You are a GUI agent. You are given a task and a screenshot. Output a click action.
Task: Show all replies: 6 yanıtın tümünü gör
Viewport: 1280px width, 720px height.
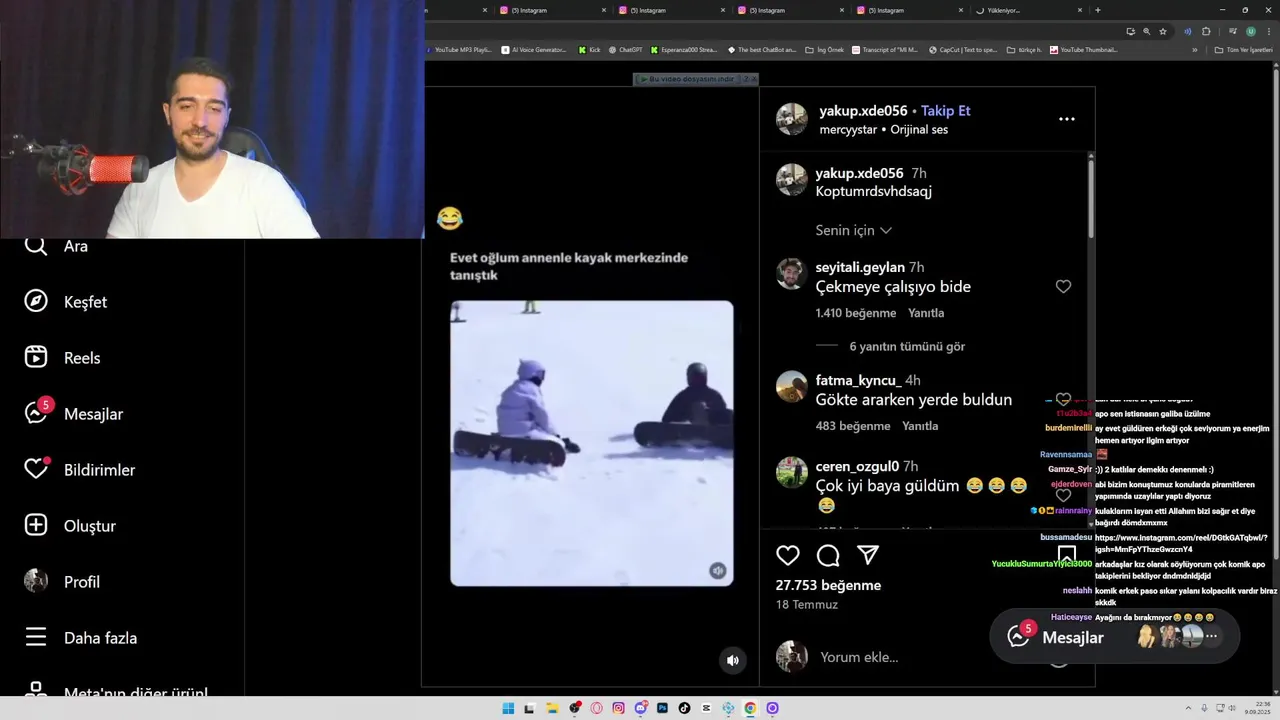coord(907,346)
